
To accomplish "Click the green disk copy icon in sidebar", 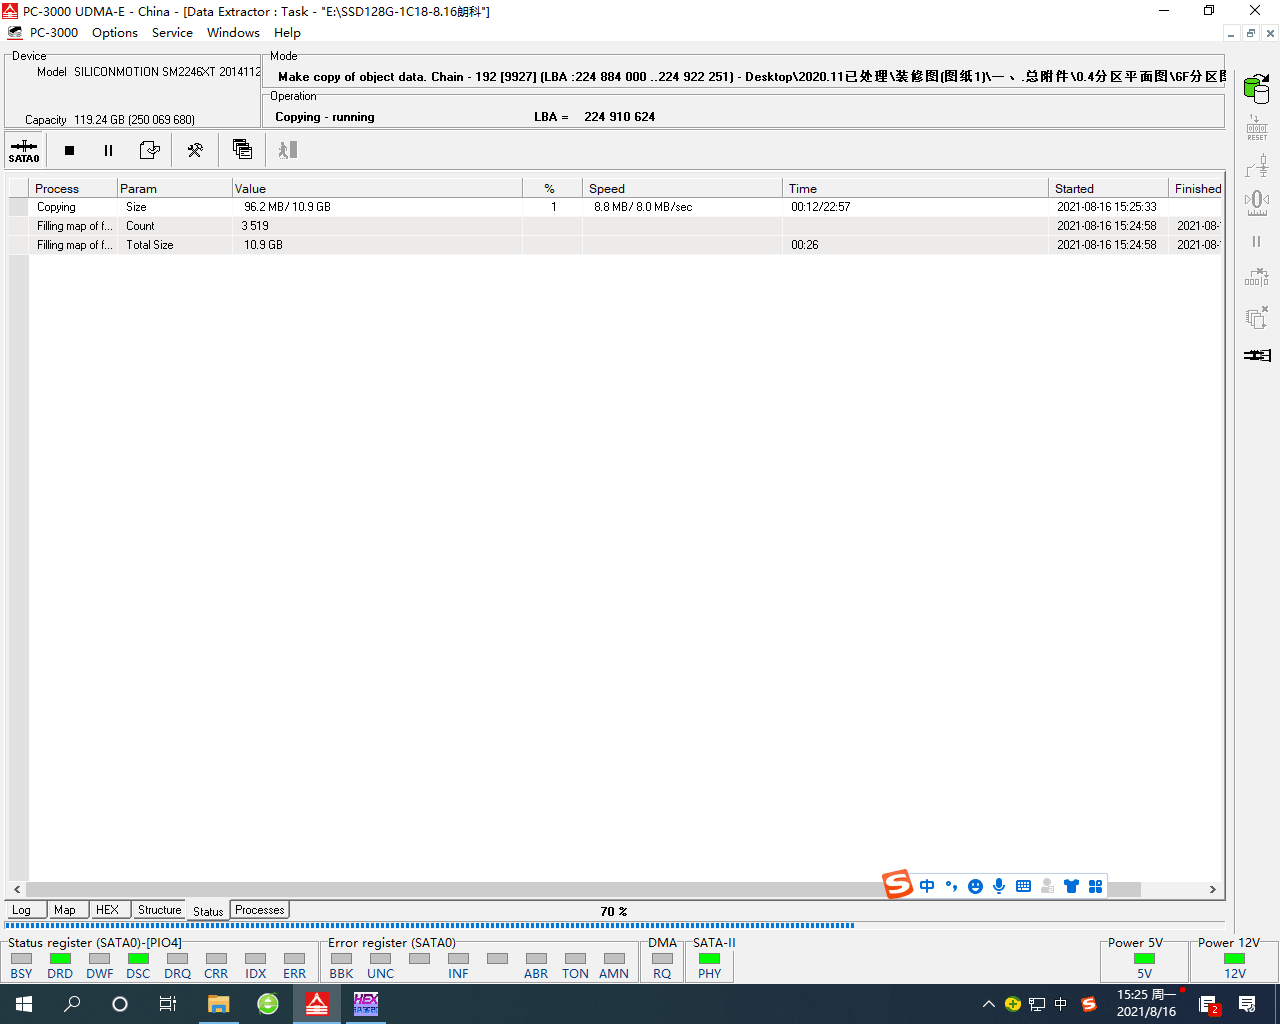I will [1257, 88].
